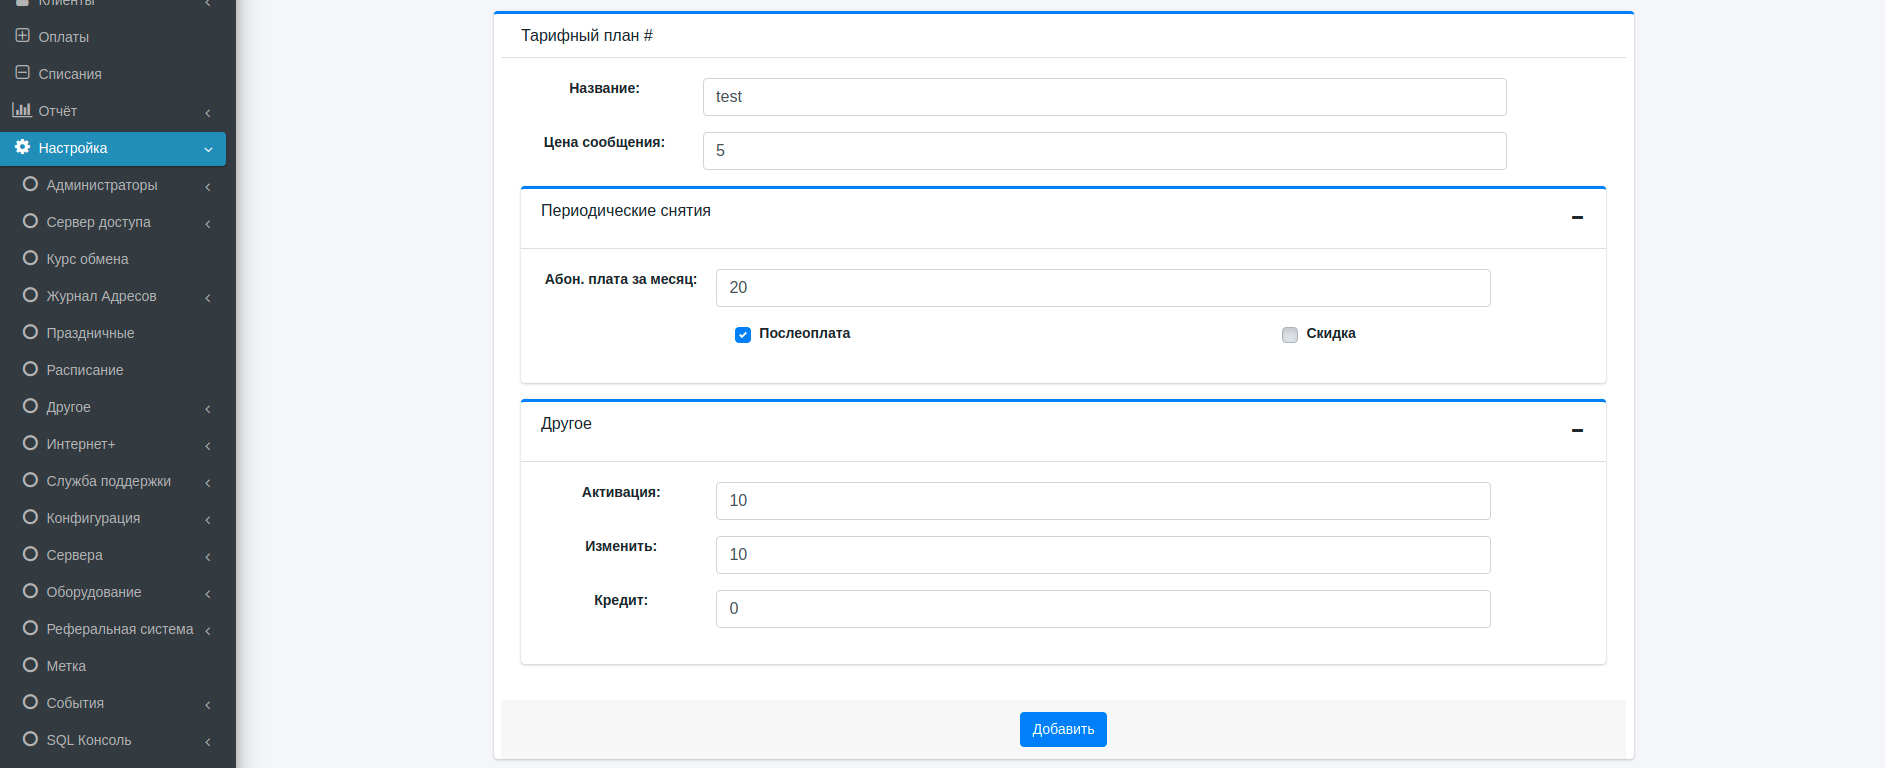Click the minus icon beside Списания
The height and width of the screenshot is (768, 1885).
pyautogui.click(x=22, y=73)
